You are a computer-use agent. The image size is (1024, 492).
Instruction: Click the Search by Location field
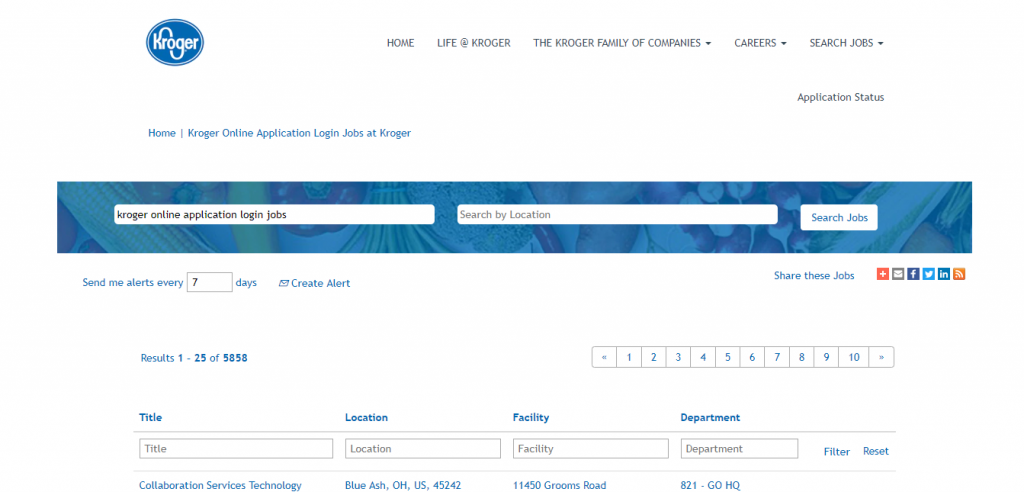617,214
